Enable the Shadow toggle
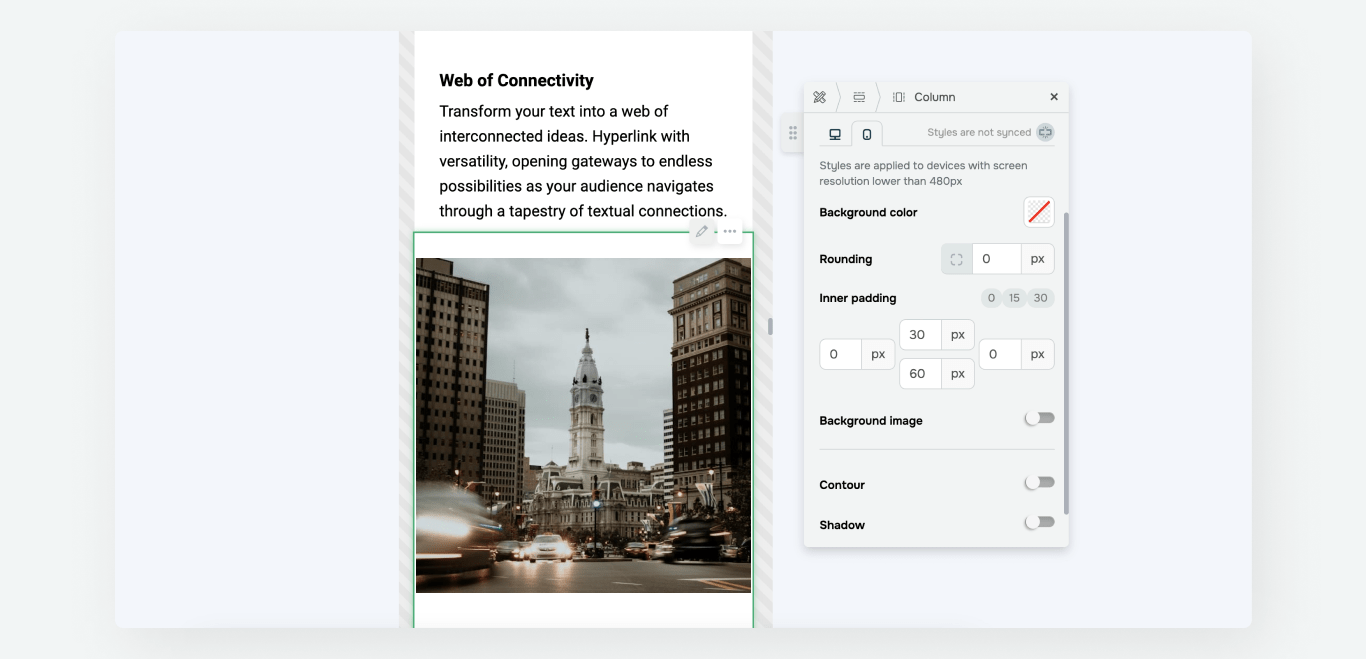This screenshot has width=1366, height=659. click(x=1039, y=523)
